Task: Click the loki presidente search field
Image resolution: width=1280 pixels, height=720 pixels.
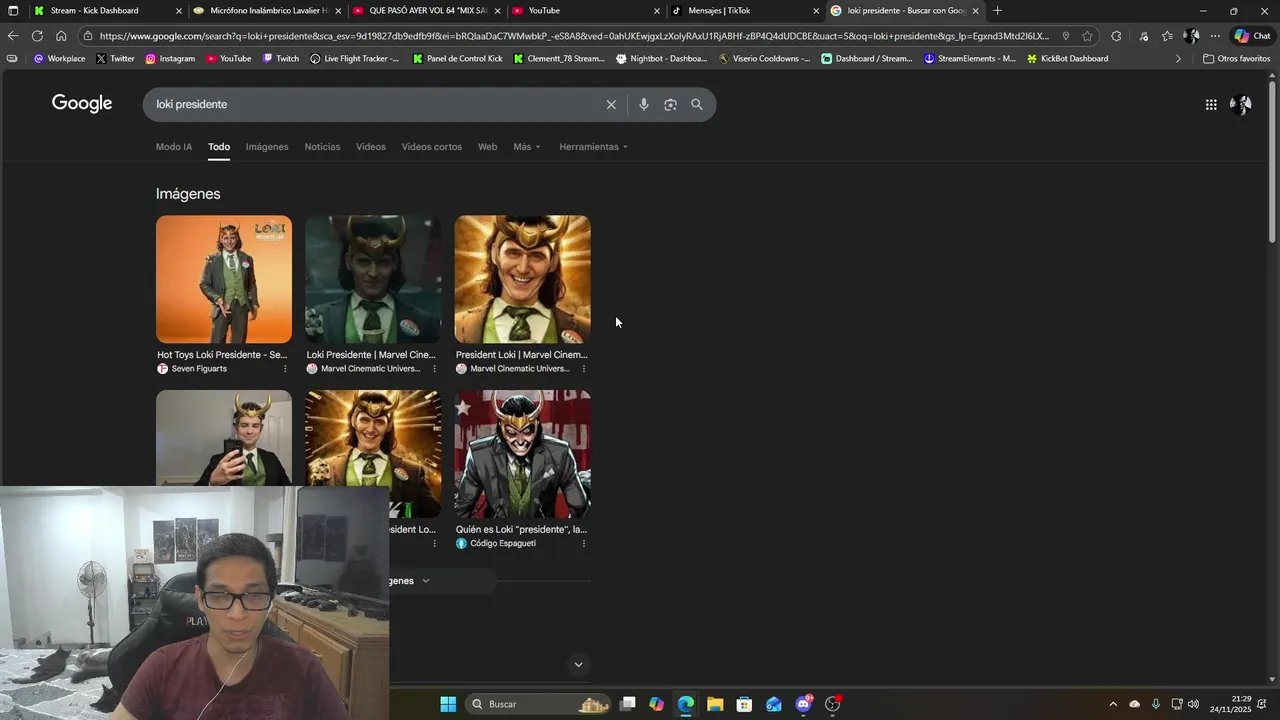Action: coord(375,105)
